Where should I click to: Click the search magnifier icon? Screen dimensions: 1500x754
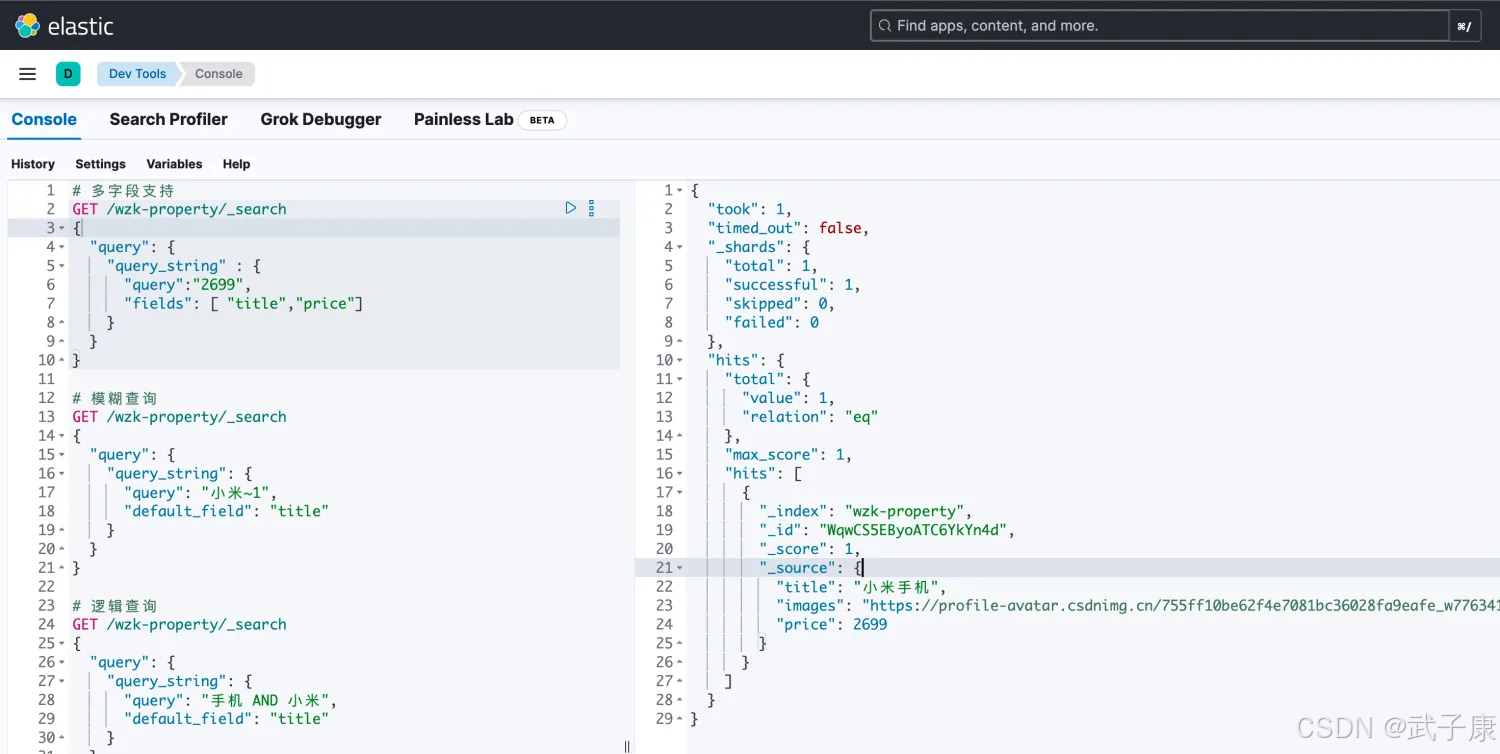(884, 26)
